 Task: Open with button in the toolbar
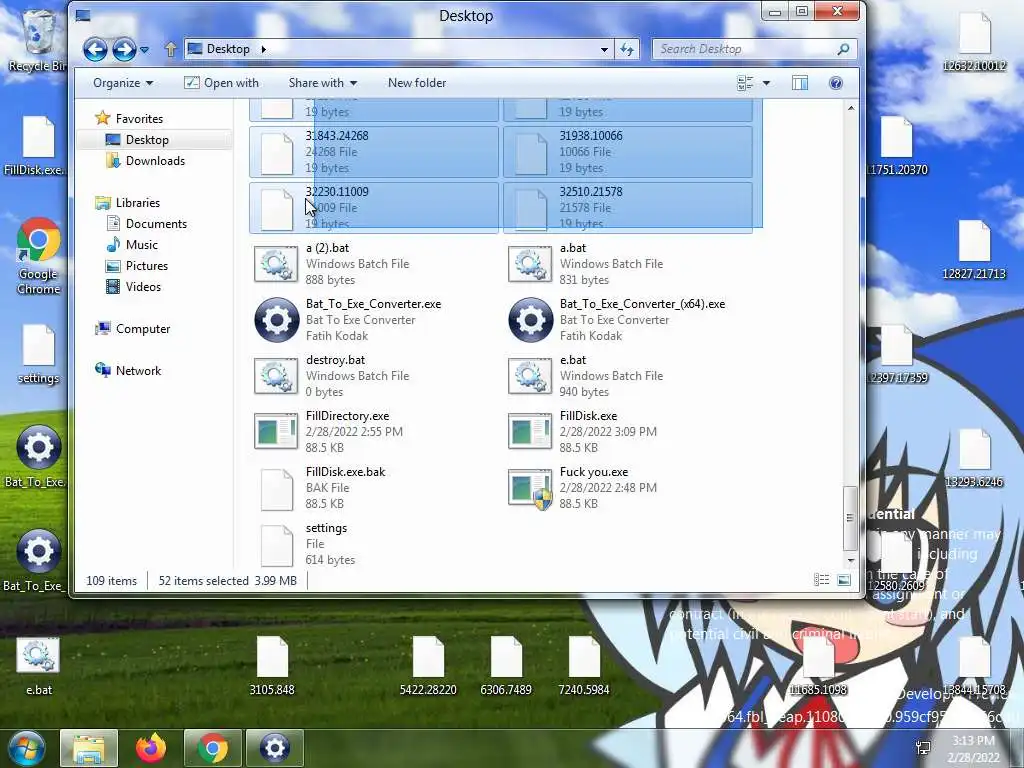[x=222, y=83]
